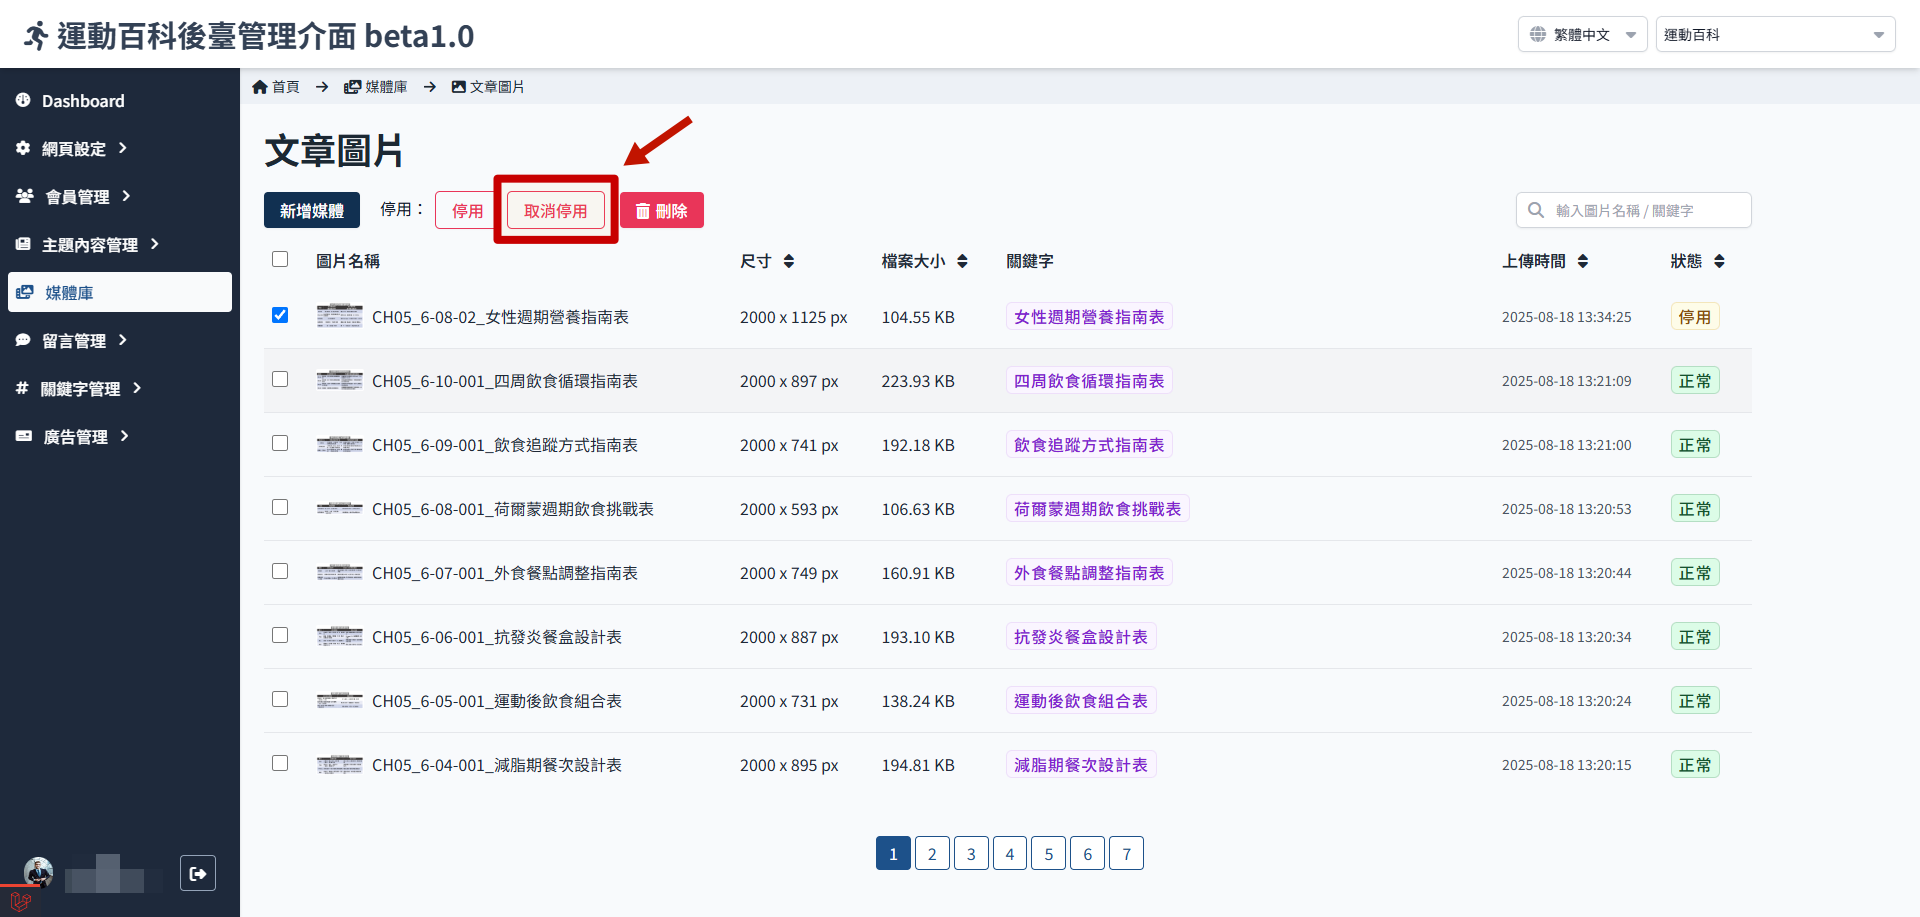Expand the 廣告管理 submenu chevron

point(125,436)
